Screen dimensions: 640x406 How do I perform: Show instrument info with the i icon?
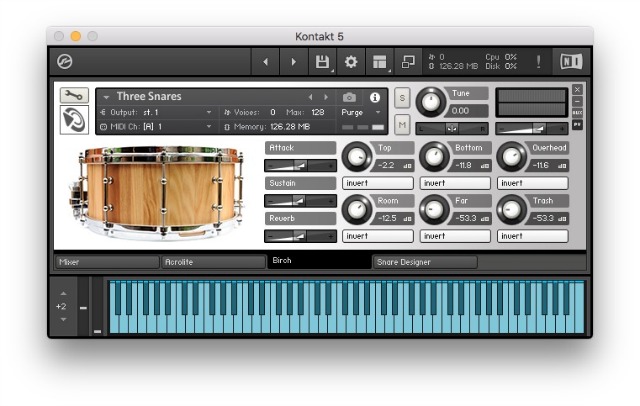click(x=375, y=97)
